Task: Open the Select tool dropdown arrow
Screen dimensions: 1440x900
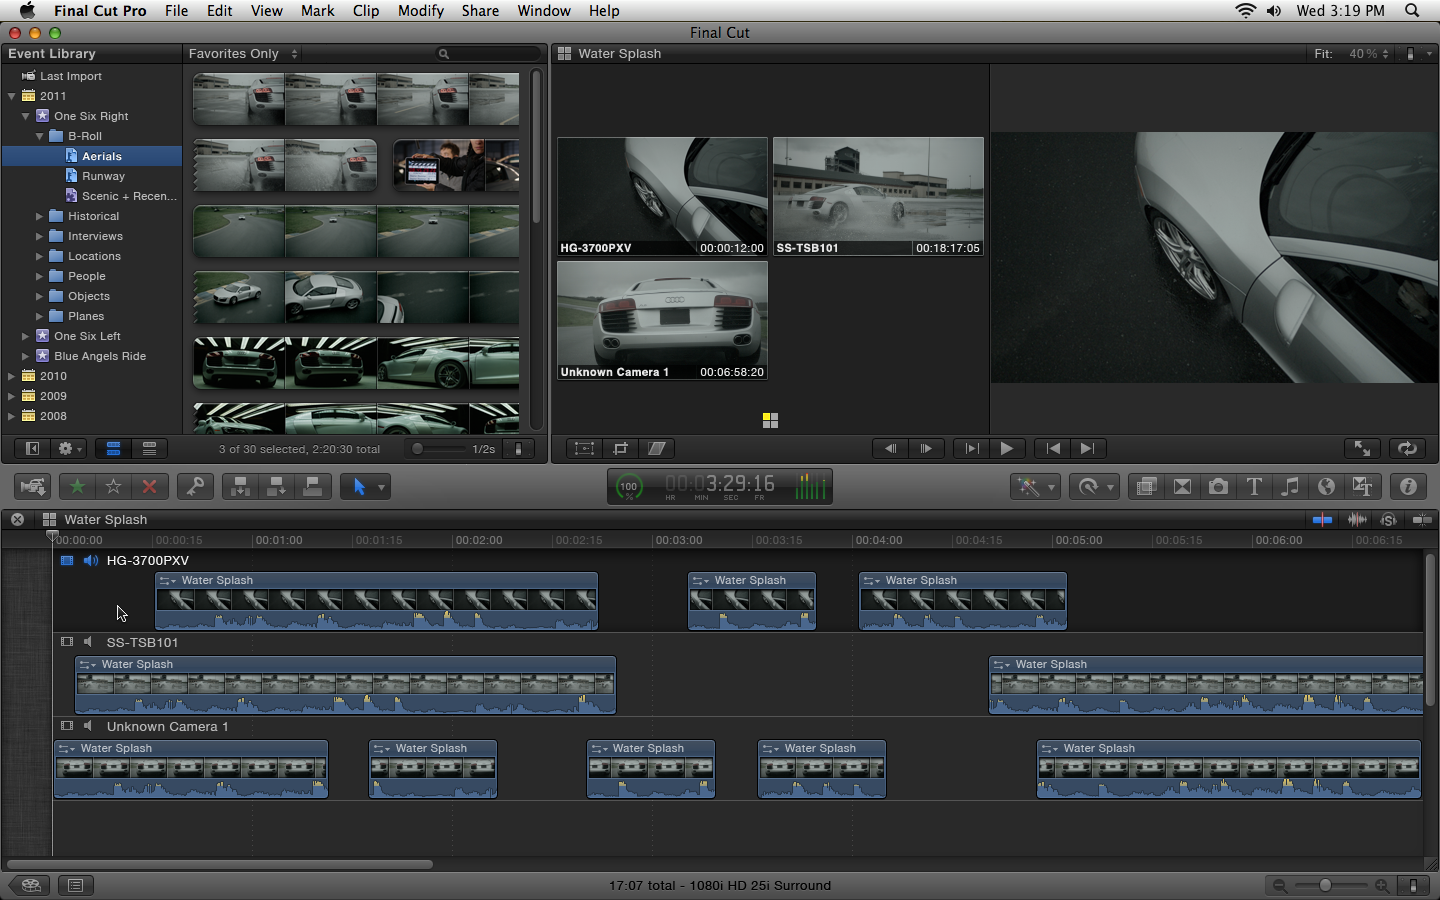Action: pyautogui.click(x=381, y=488)
